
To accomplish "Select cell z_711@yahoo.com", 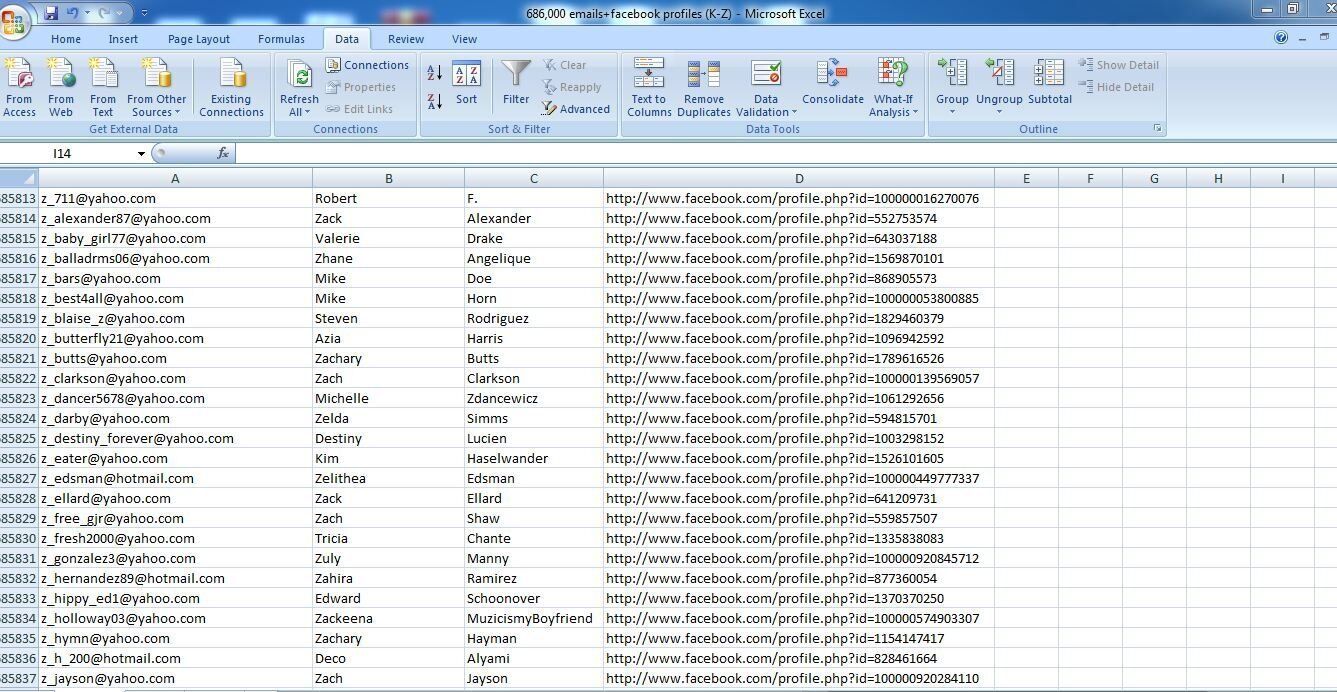I will click(x=175, y=198).
